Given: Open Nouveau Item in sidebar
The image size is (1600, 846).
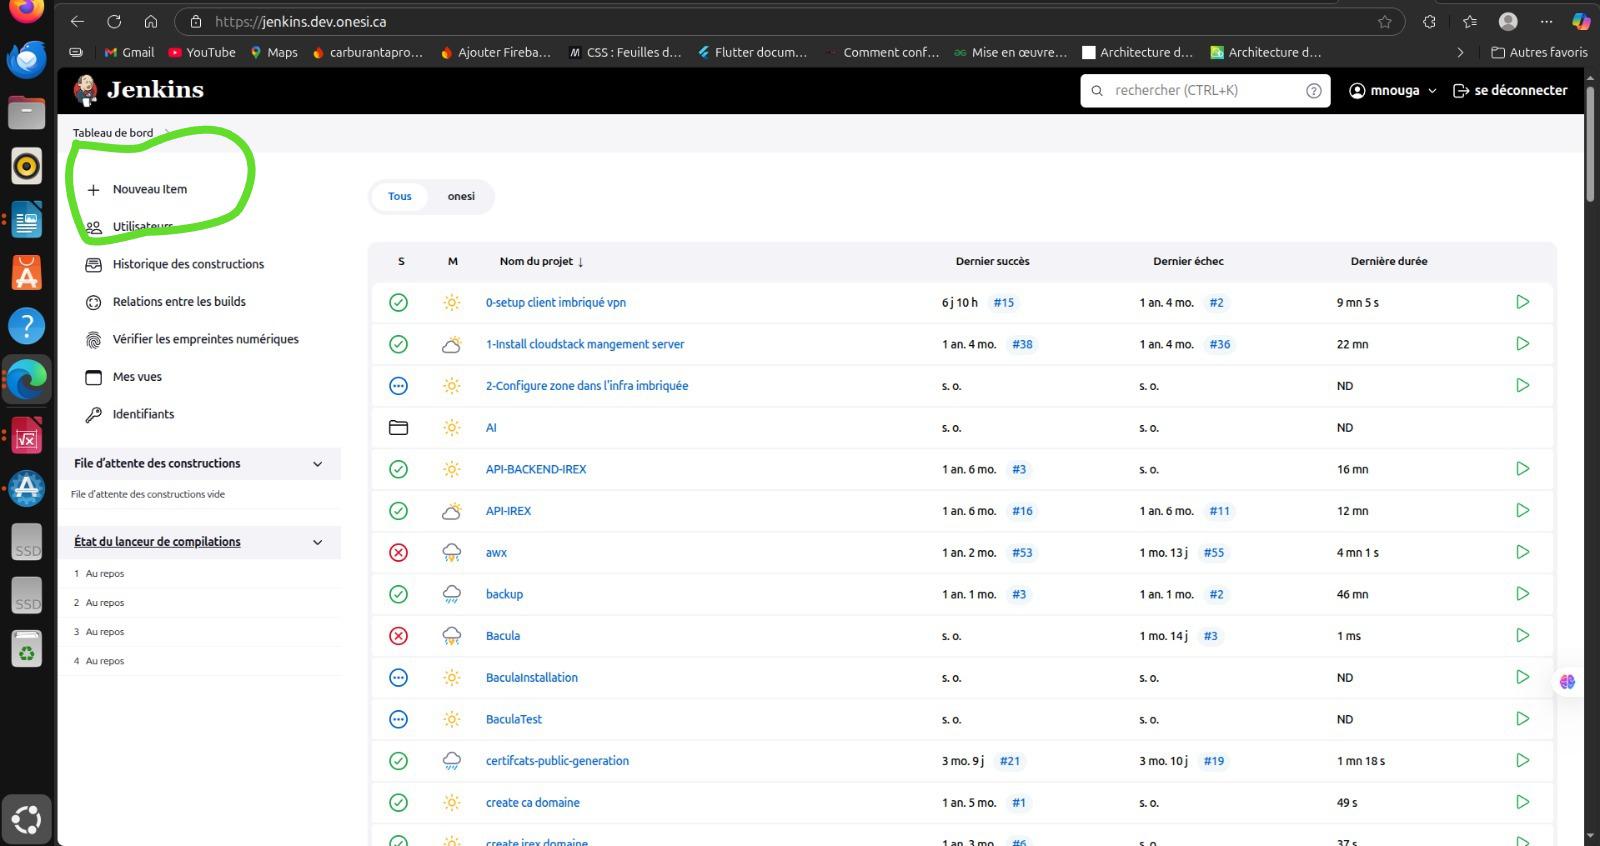Looking at the screenshot, I should (x=138, y=189).
